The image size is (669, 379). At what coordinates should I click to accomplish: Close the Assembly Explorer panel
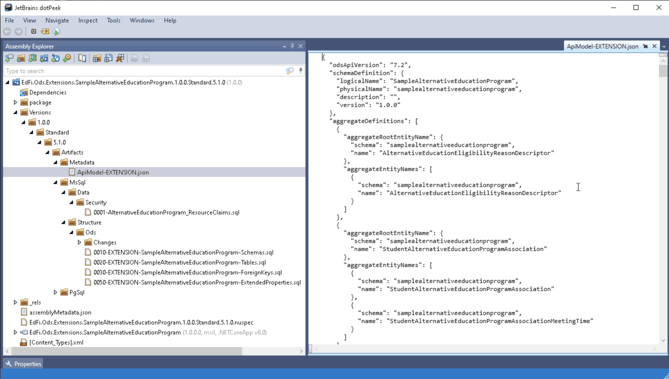[300, 46]
